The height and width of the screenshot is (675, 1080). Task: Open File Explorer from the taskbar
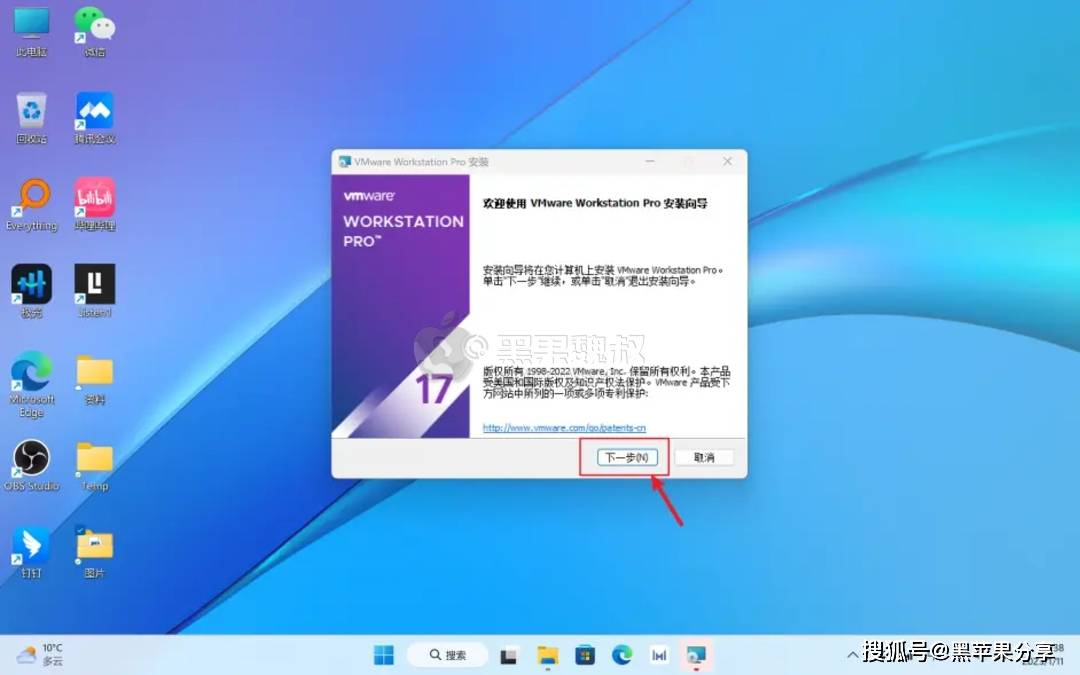[x=548, y=655]
